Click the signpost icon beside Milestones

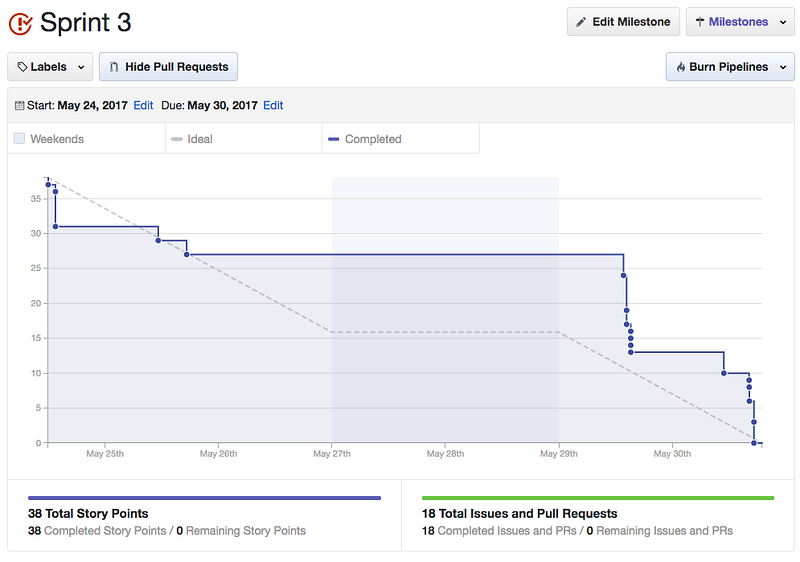coord(700,21)
